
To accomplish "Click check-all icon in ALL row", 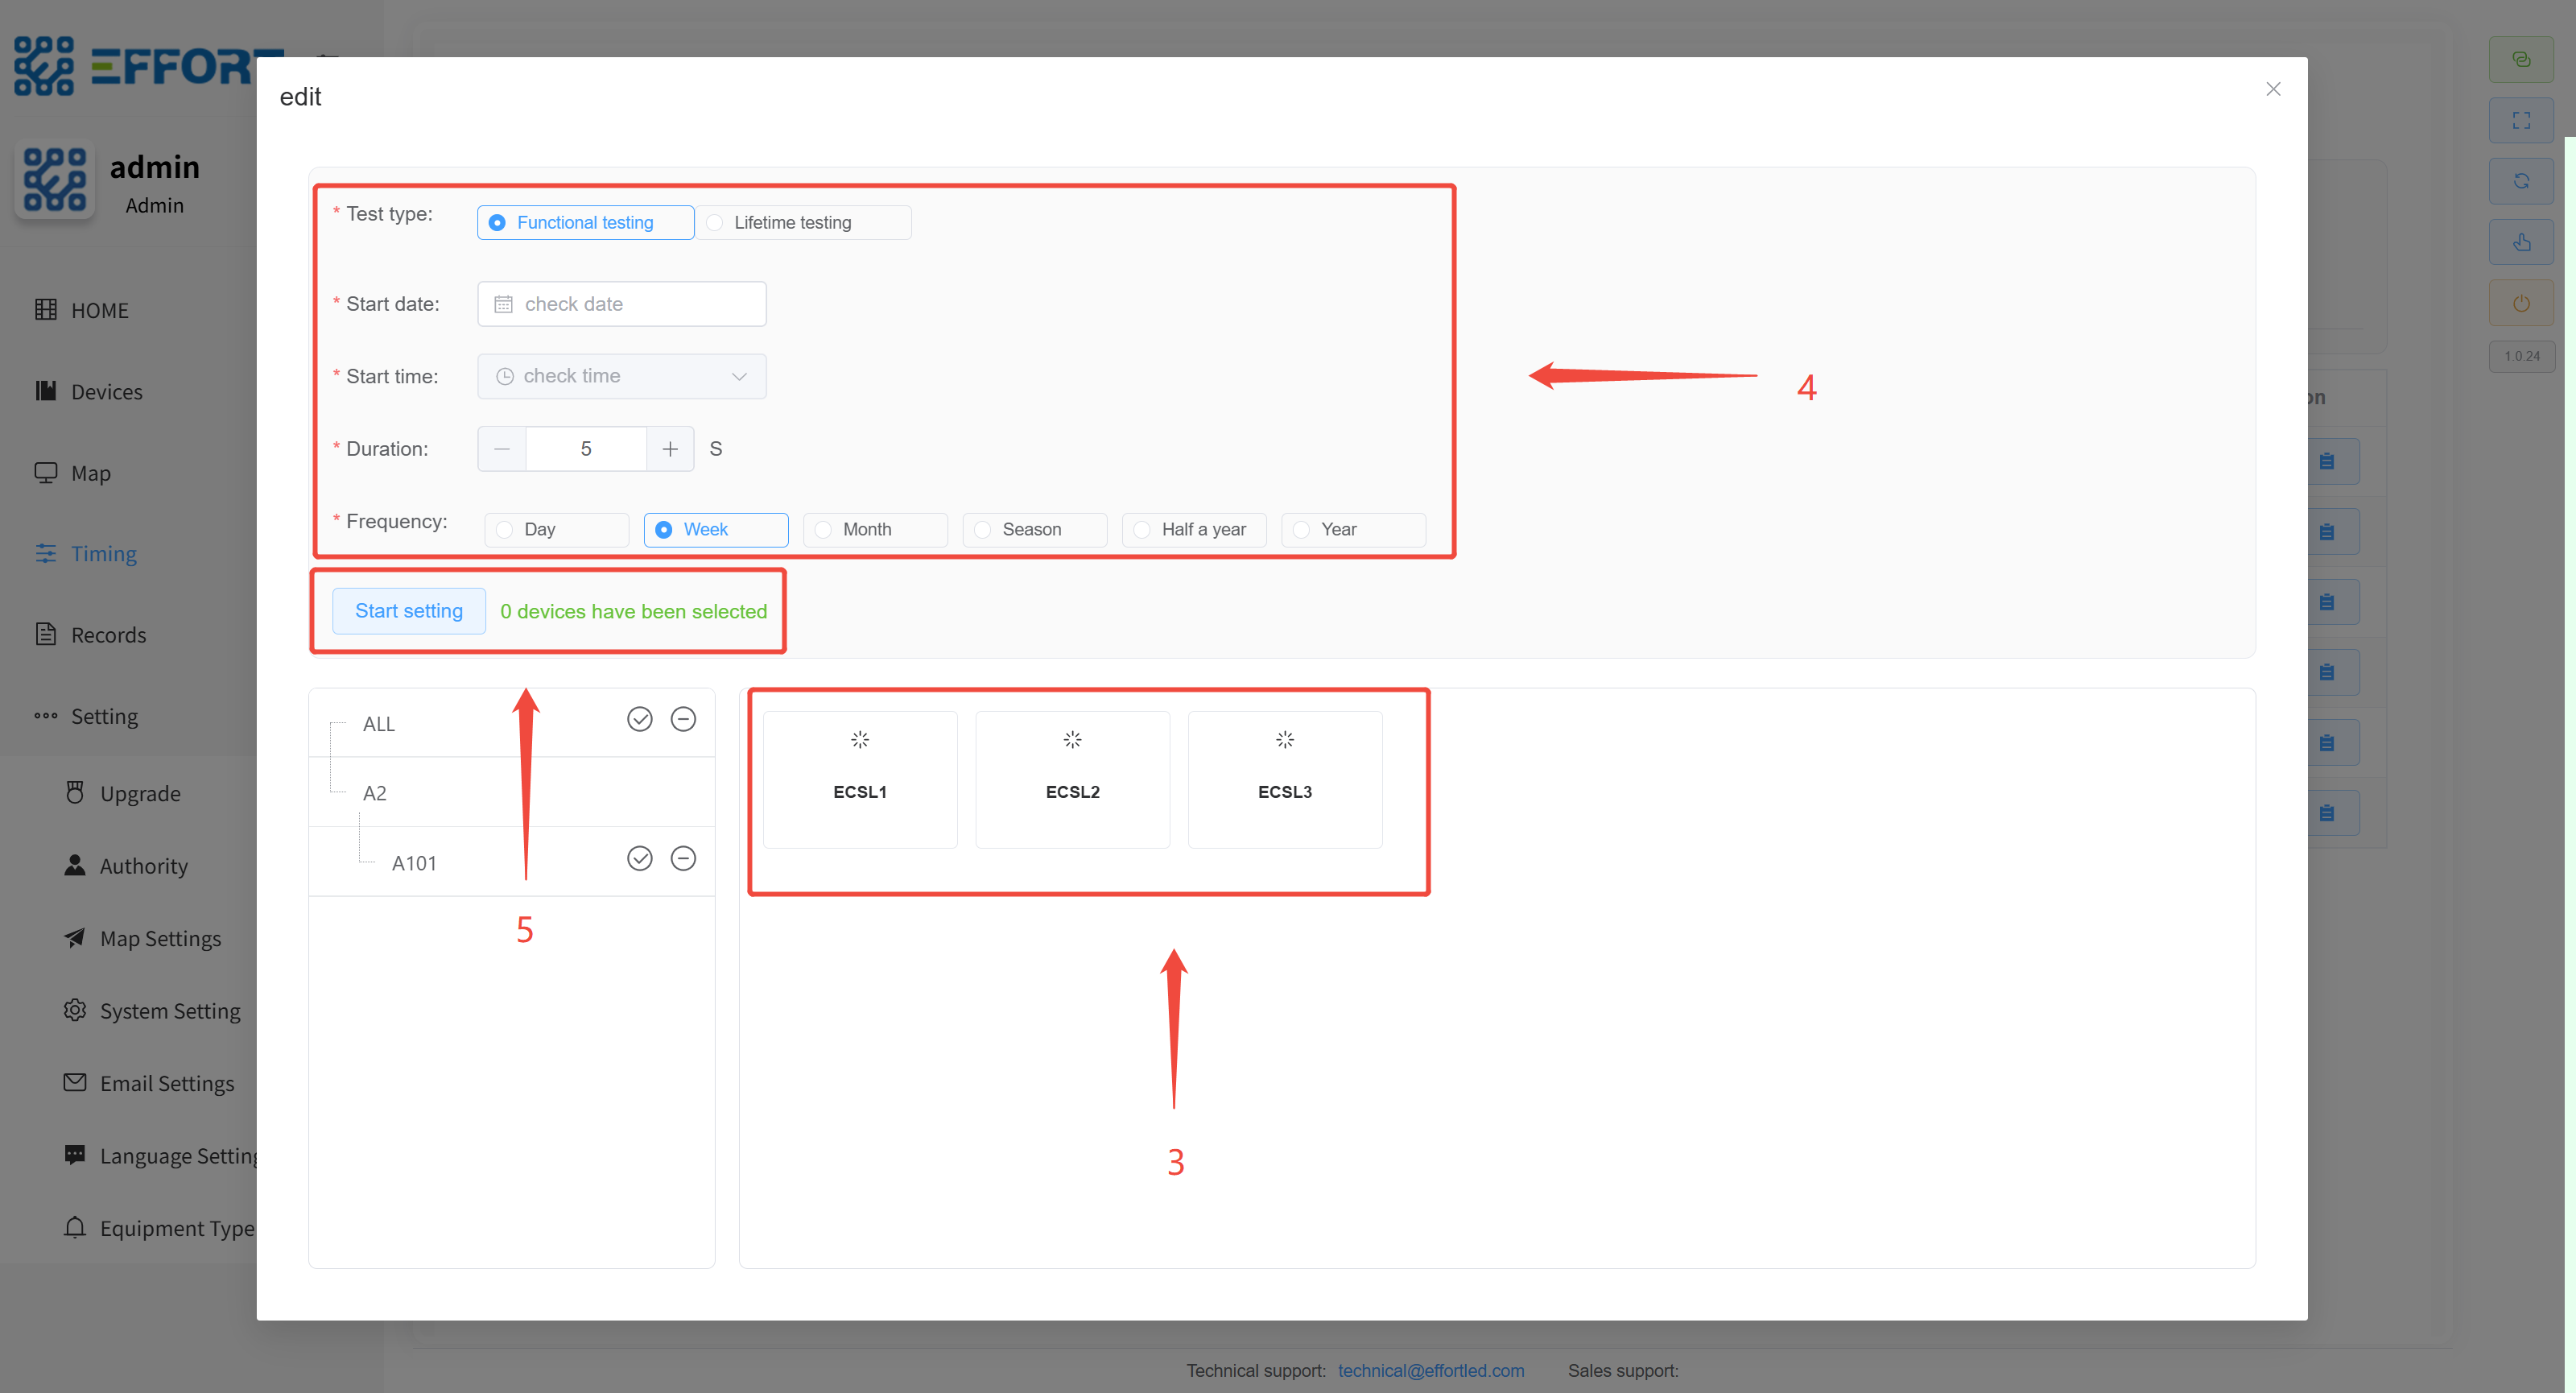I will click(639, 720).
